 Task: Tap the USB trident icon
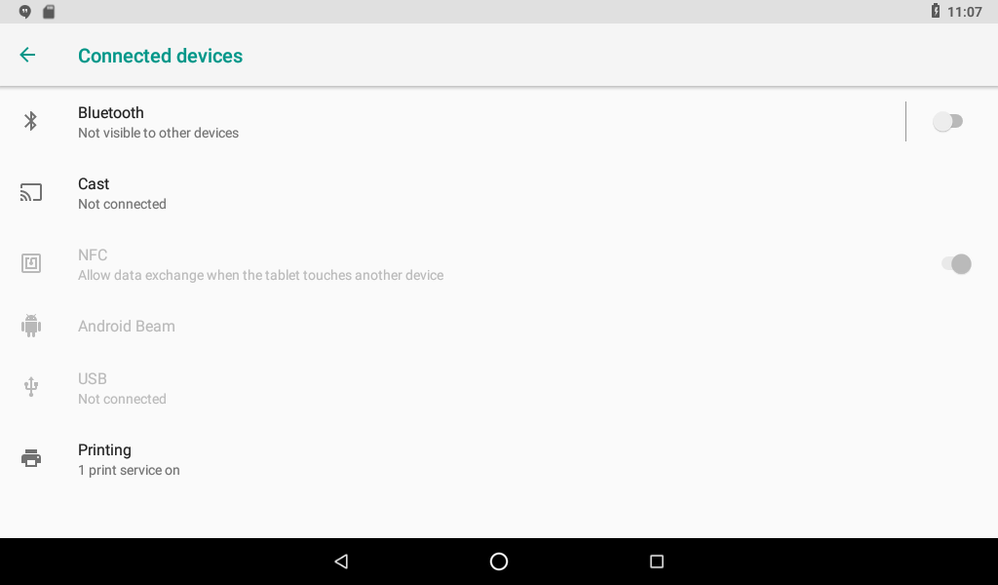[31, 386]
